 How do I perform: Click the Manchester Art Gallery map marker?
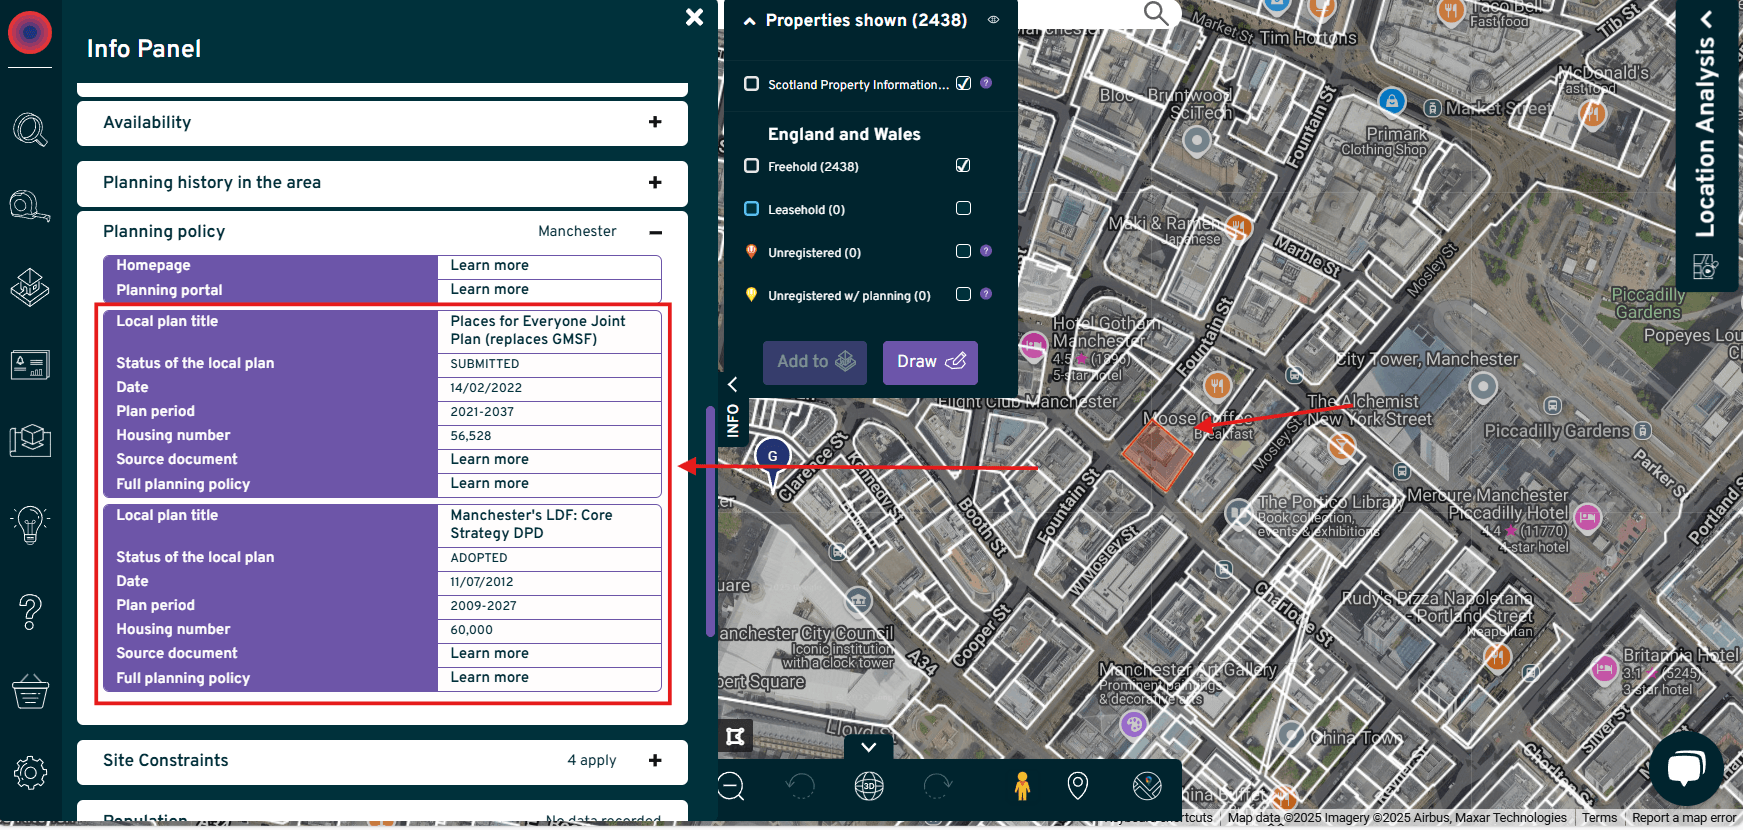pos(1134,724)
